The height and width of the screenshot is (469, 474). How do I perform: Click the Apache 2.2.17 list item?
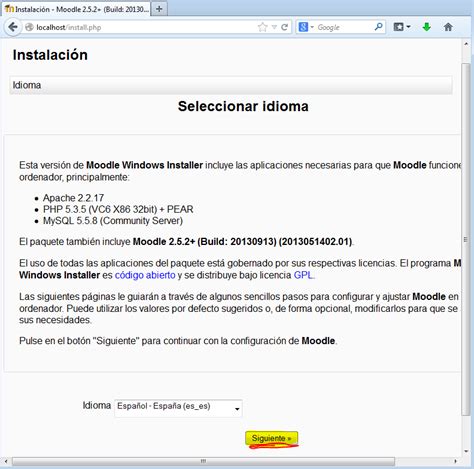[73, 198]
